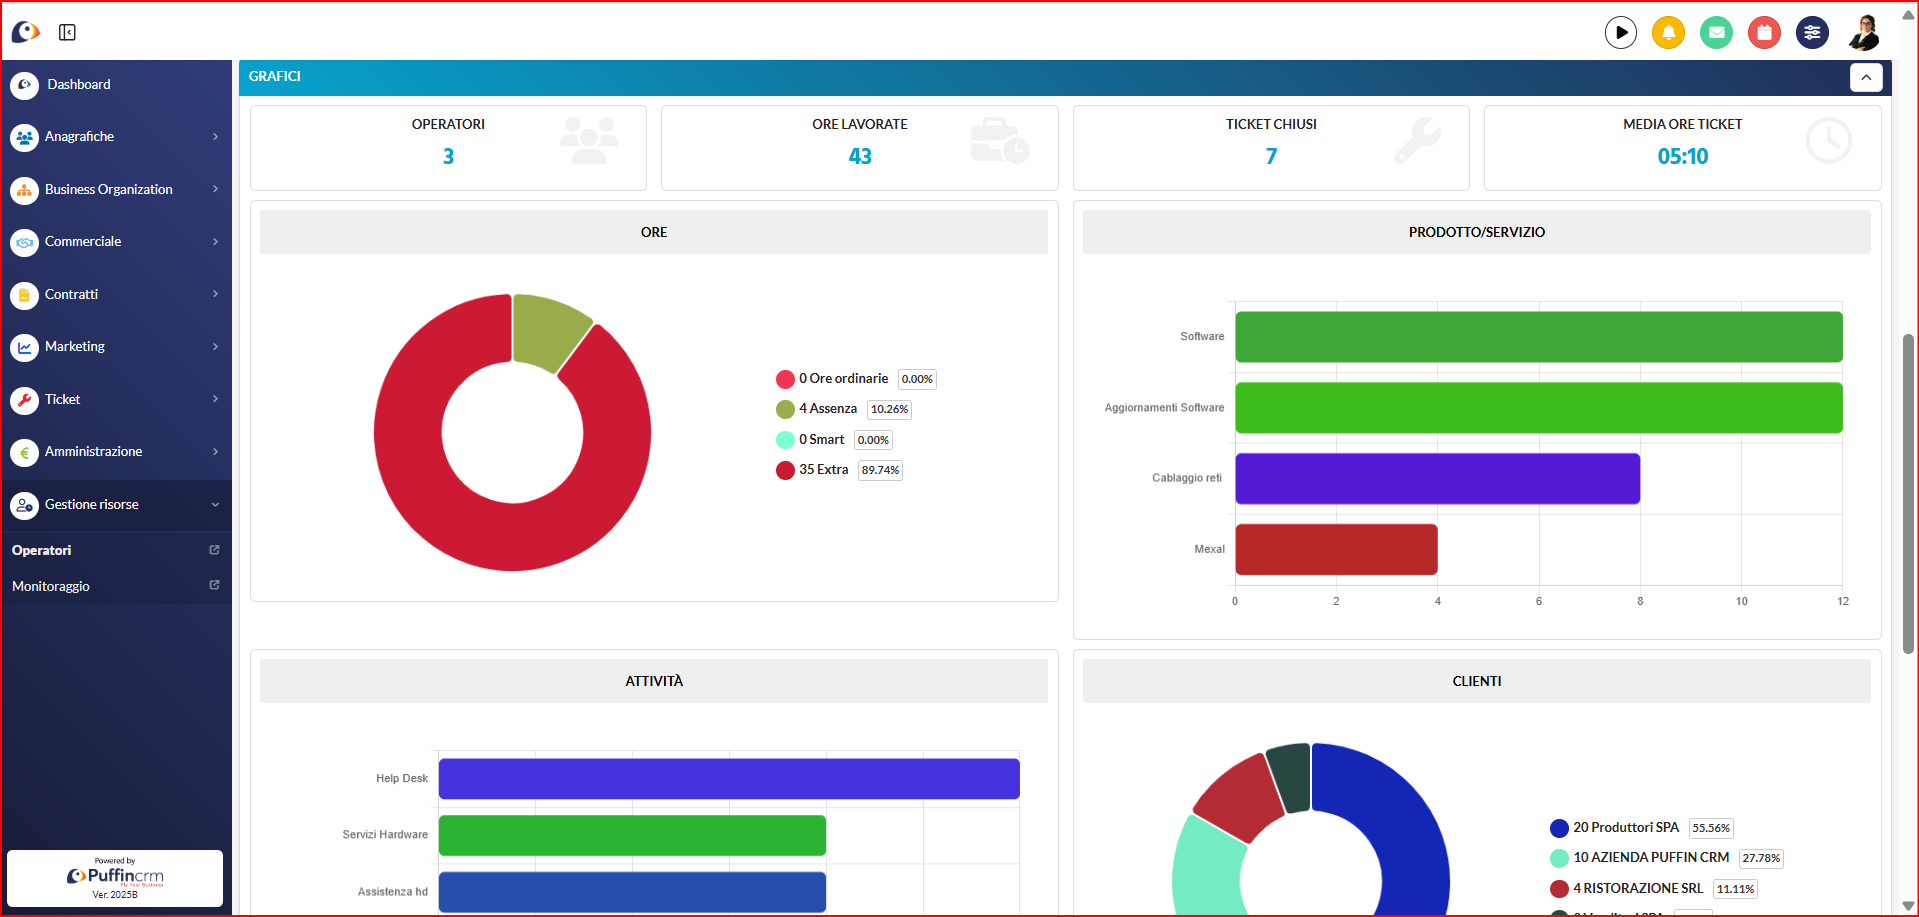
Task: Toggle the RISTORAZIONE SRL legend dot
Action: click(1559, 889)
